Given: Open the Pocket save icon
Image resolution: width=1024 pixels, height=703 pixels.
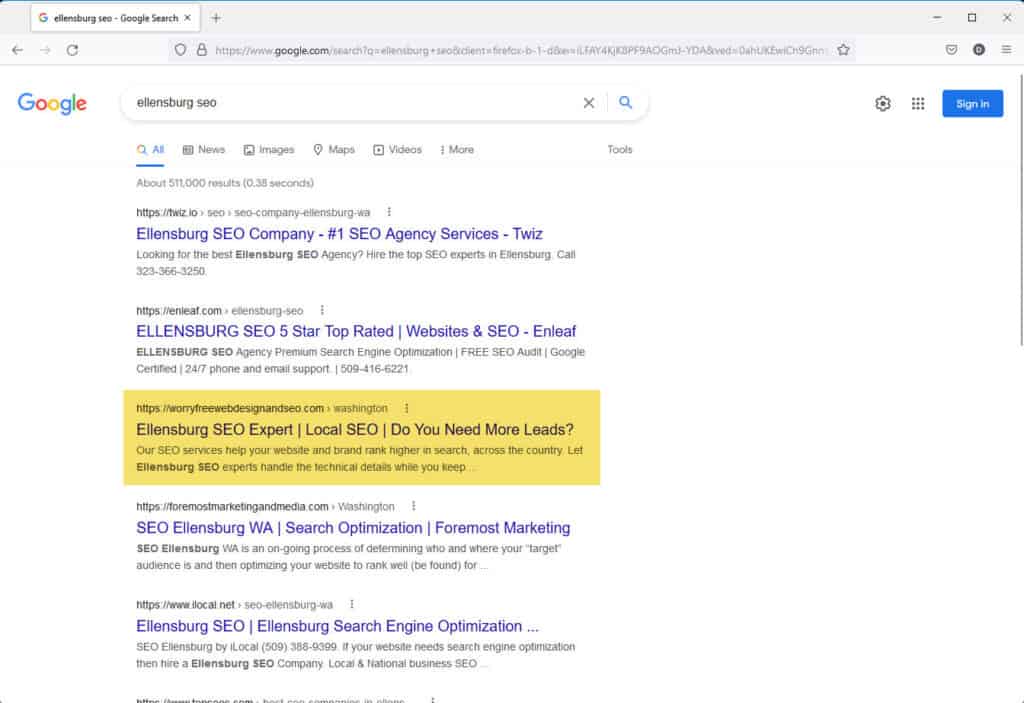Looking at the screenshot, I should 952,50.
